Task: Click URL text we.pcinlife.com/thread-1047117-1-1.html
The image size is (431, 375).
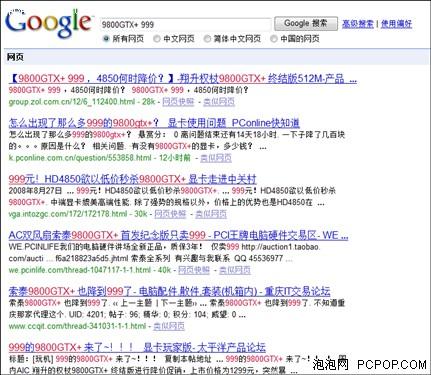Action: point(80,270)
